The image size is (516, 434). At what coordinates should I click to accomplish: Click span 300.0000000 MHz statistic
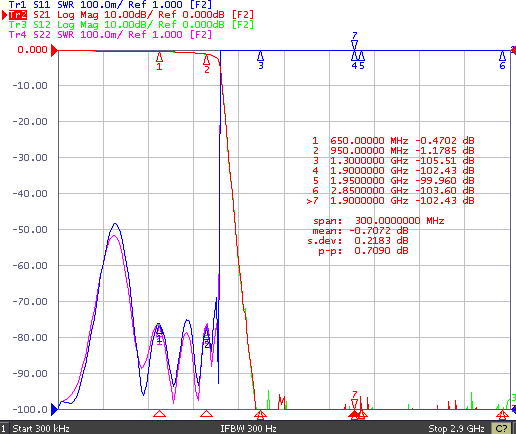click(379, 221)
